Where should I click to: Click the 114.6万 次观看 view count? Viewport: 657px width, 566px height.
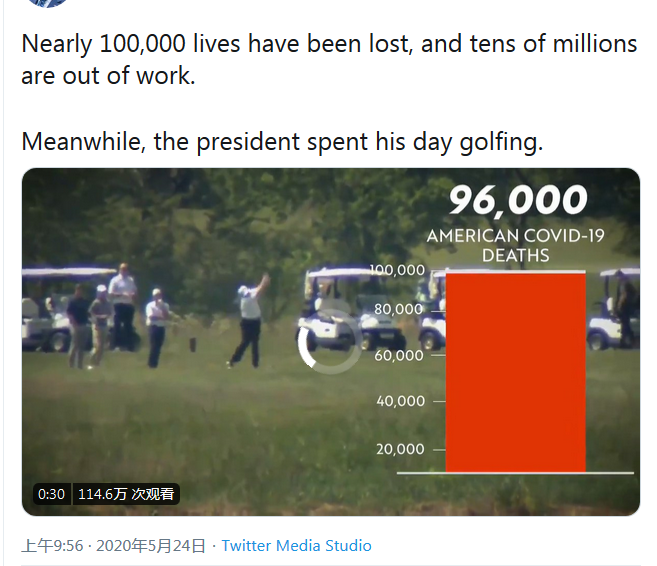tap(126, 494)
